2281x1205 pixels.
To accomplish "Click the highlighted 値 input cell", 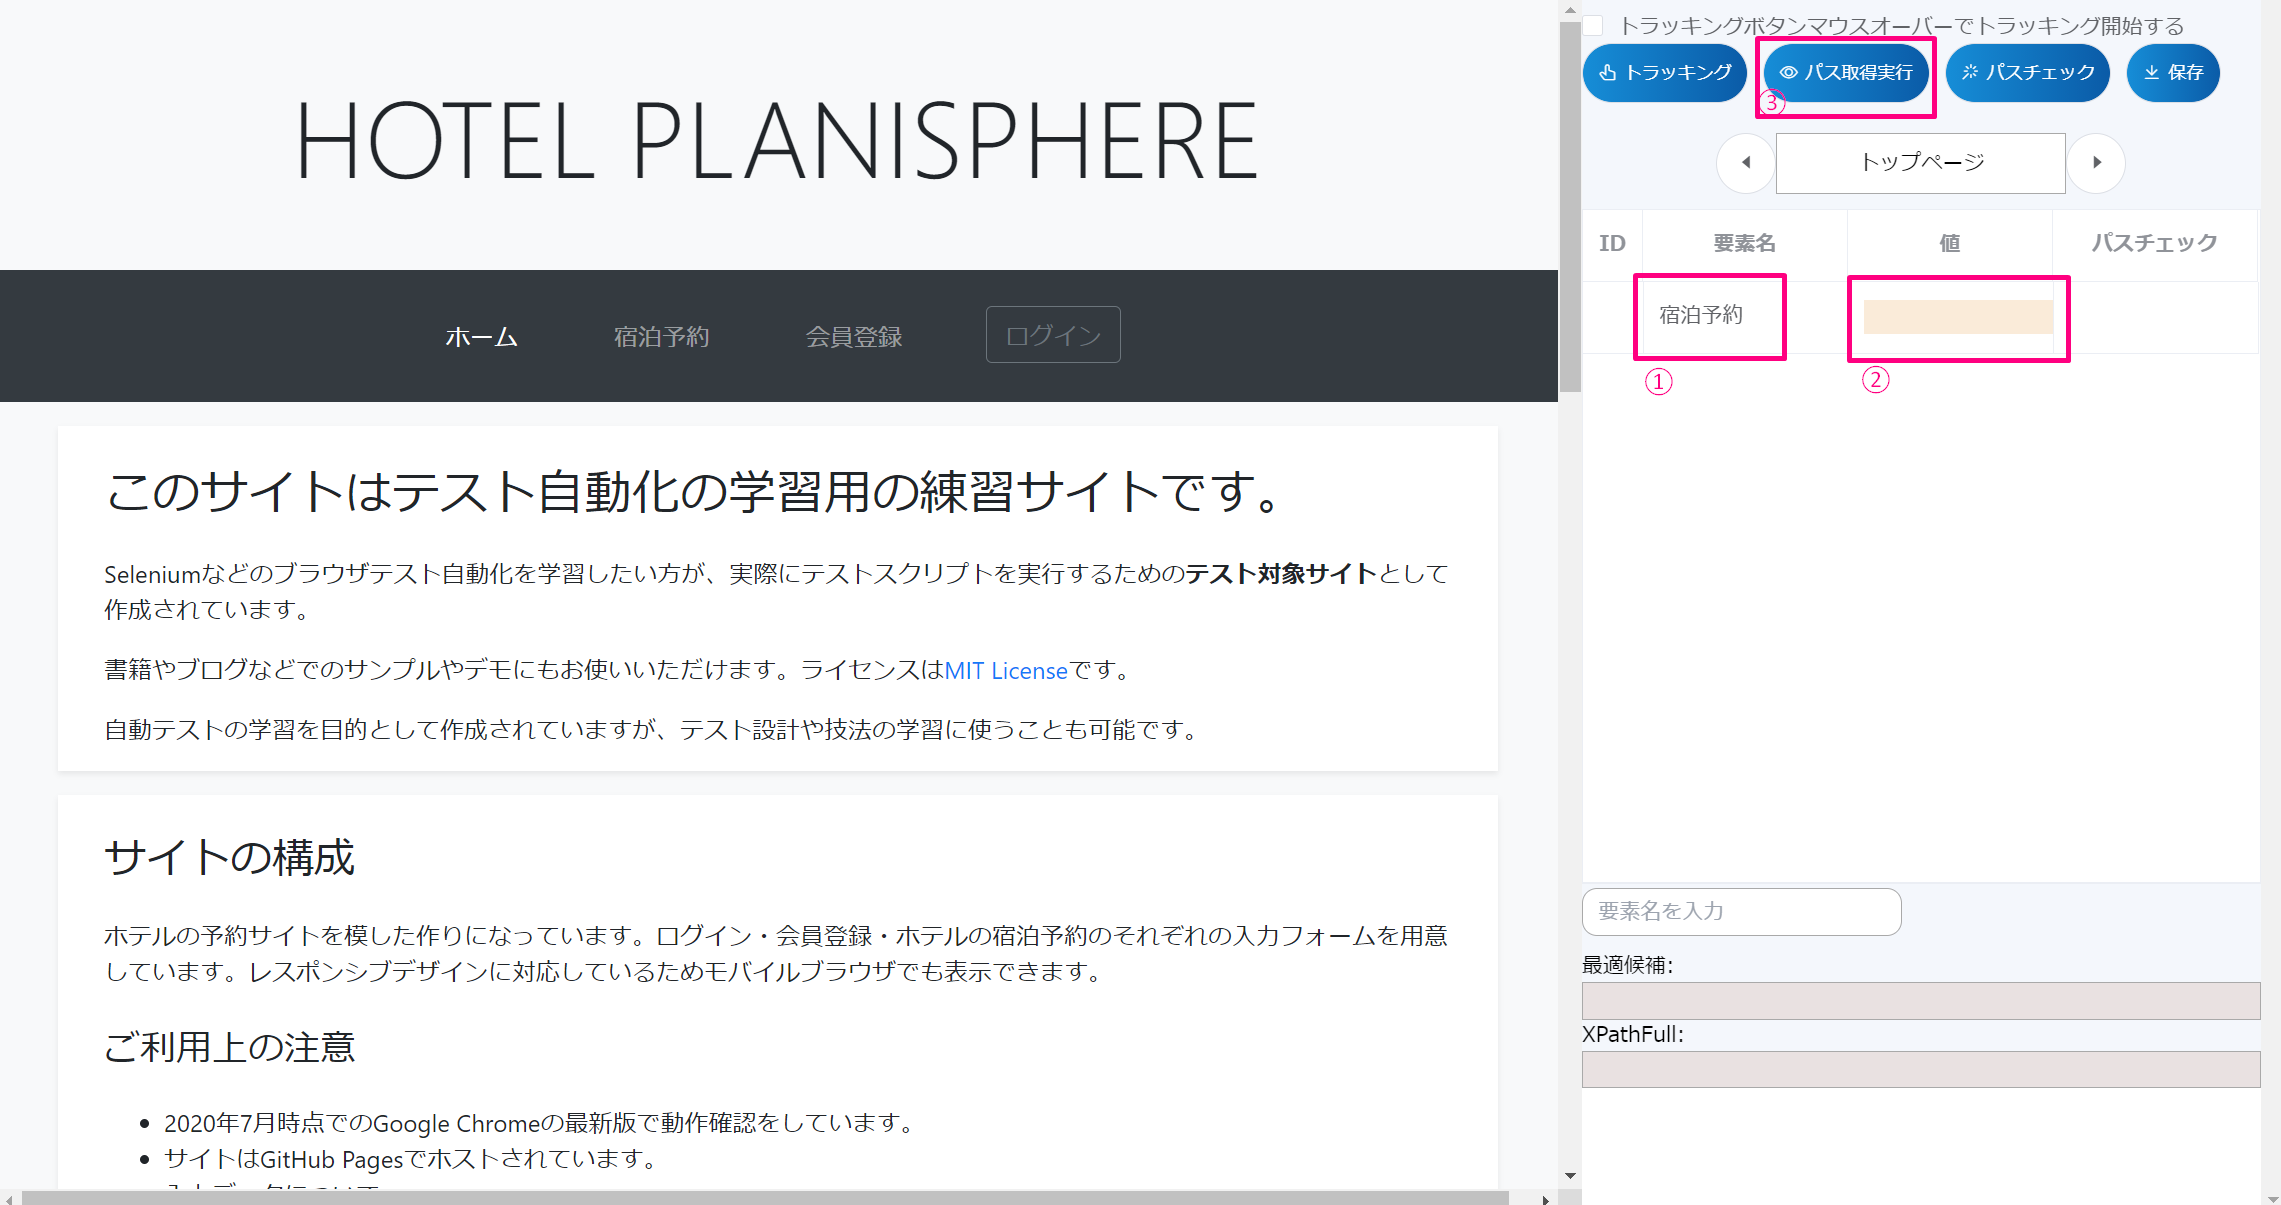I will point(1957,316).
